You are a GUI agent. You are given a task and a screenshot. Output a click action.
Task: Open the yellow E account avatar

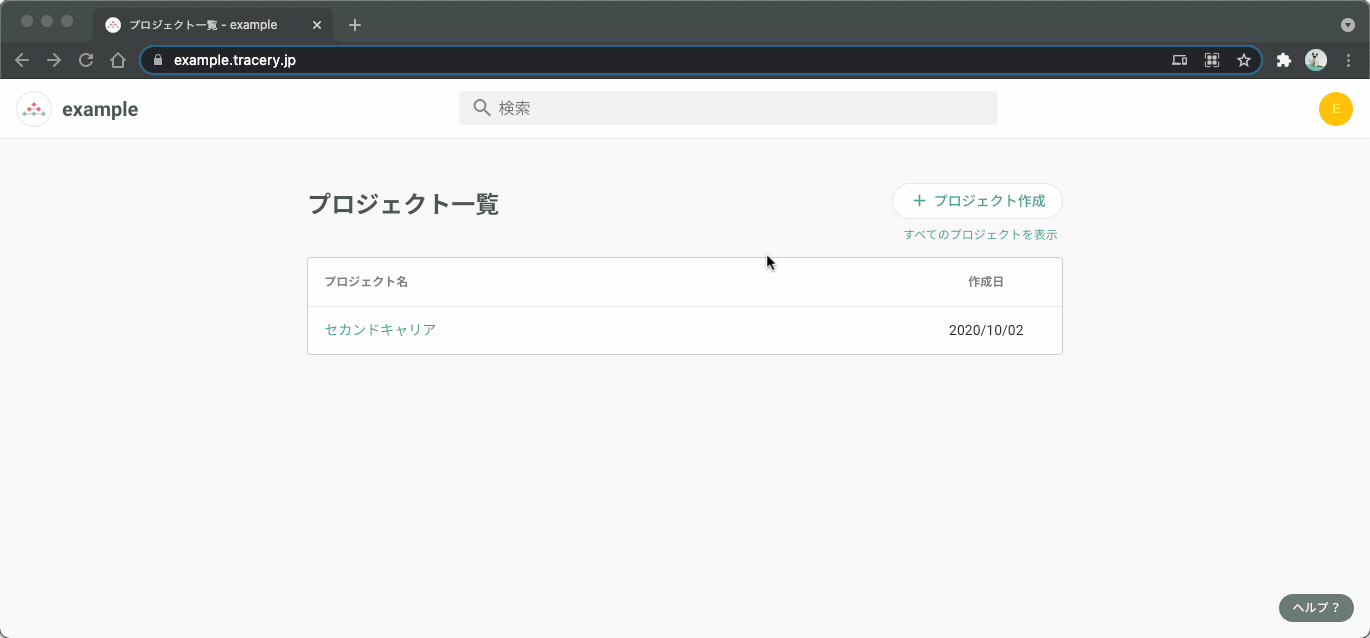point(1336,109)
